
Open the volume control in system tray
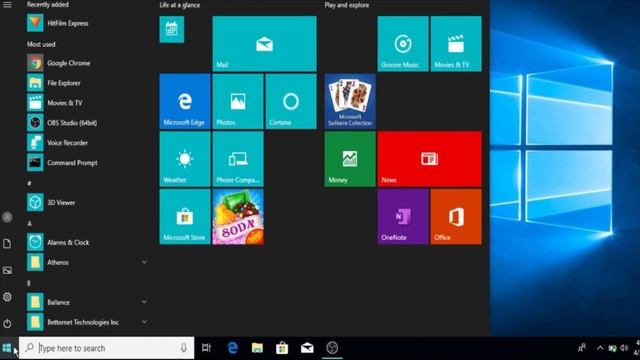pyautogui.click(x=624, y=348)
